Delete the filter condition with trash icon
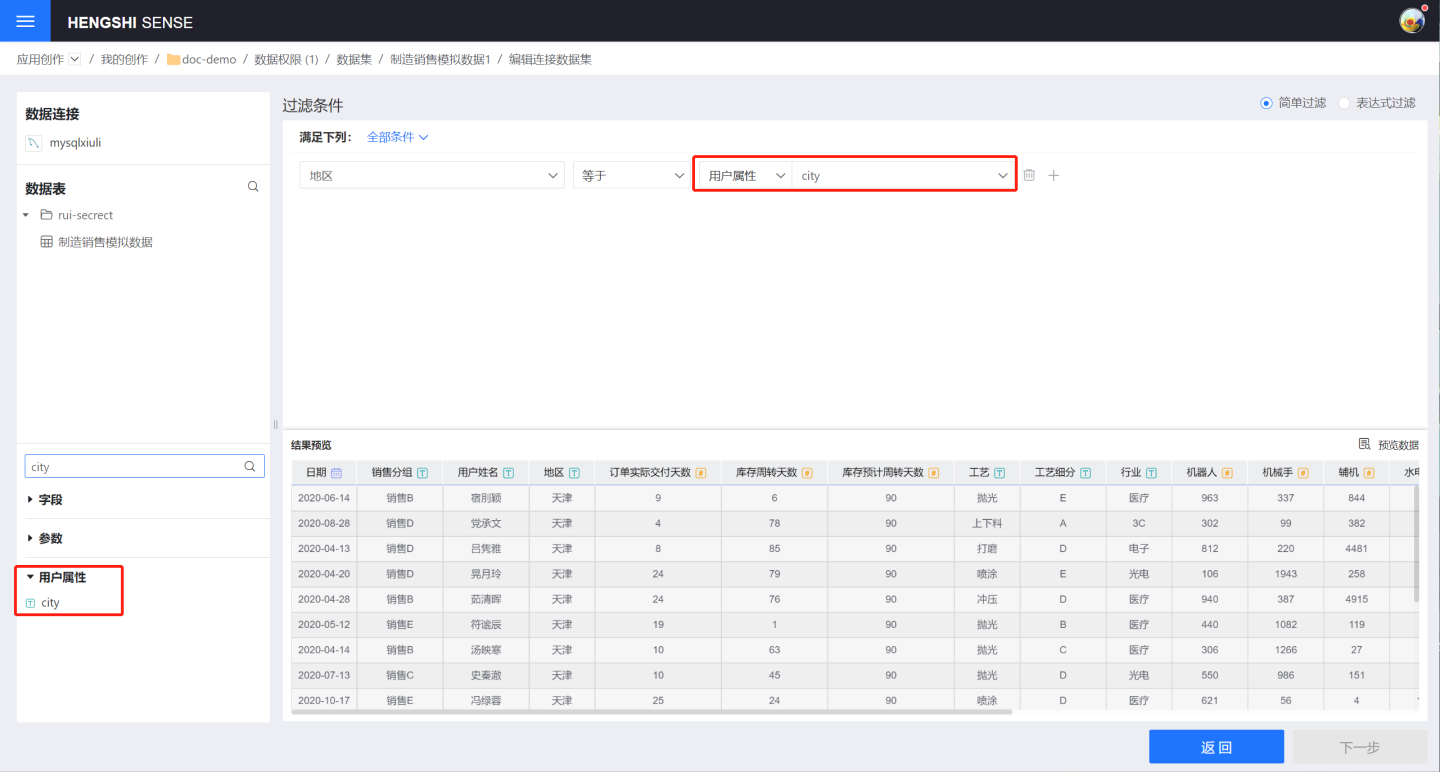 [1029, 175]
